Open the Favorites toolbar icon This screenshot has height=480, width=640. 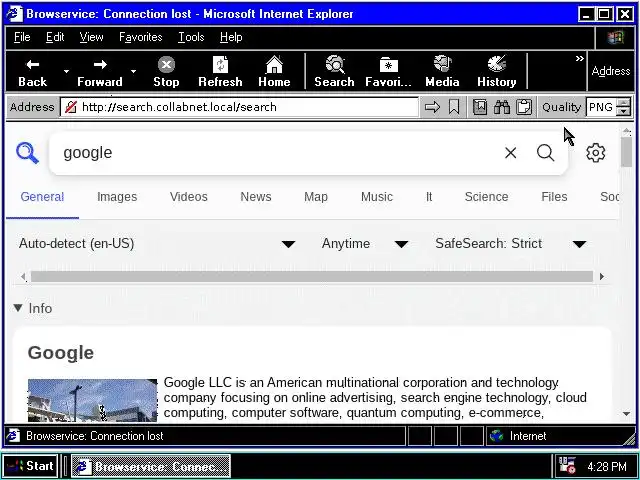pos(389,64)
